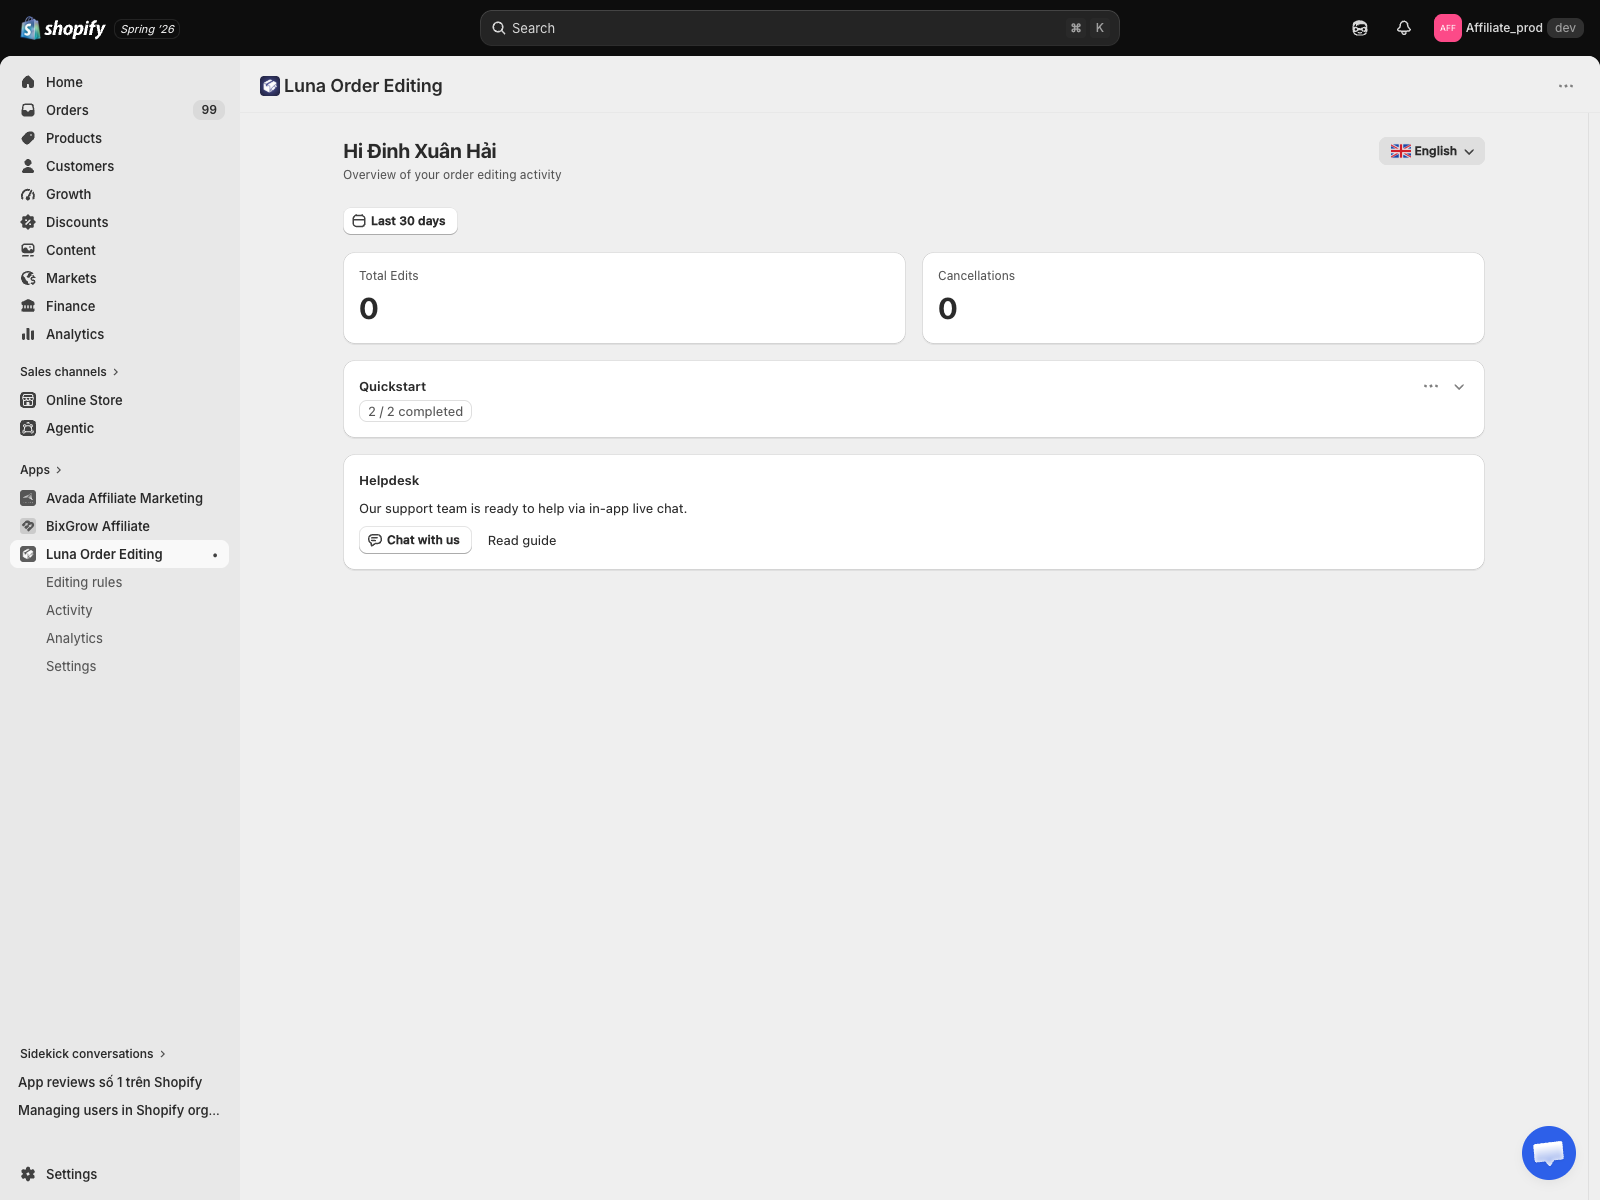Open the Affiliate_prod store menu
Screen dimensions: 1600x1200
[1509, 28]
